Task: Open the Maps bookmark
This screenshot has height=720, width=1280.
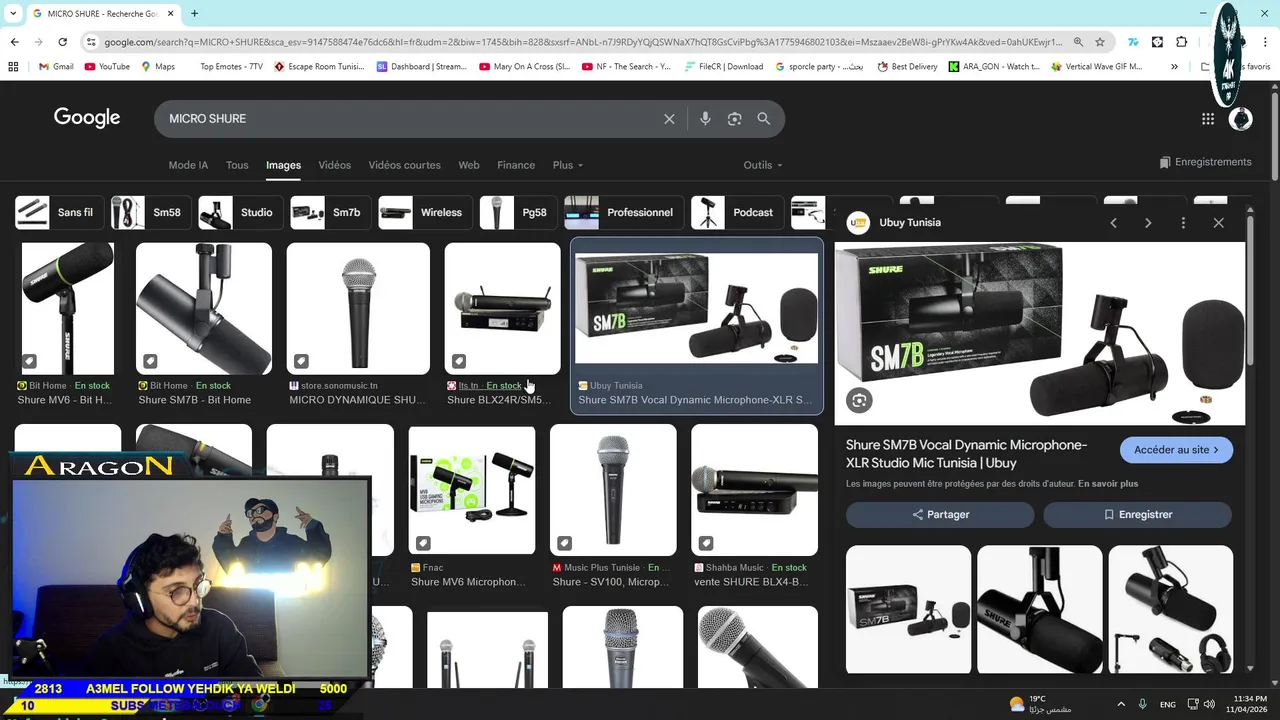Action: pos(158,67)
